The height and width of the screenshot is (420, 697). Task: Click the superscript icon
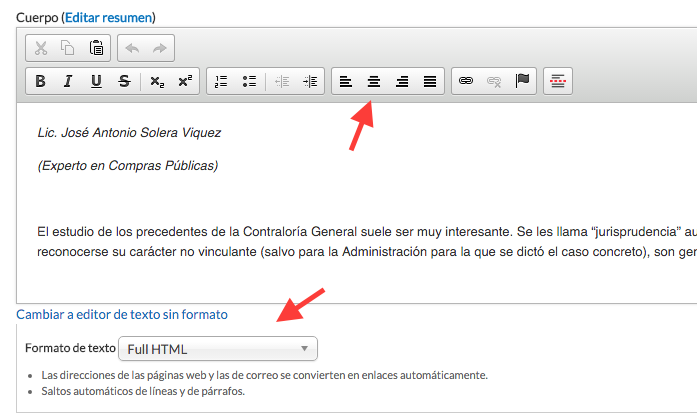click(x=185, y=82)
